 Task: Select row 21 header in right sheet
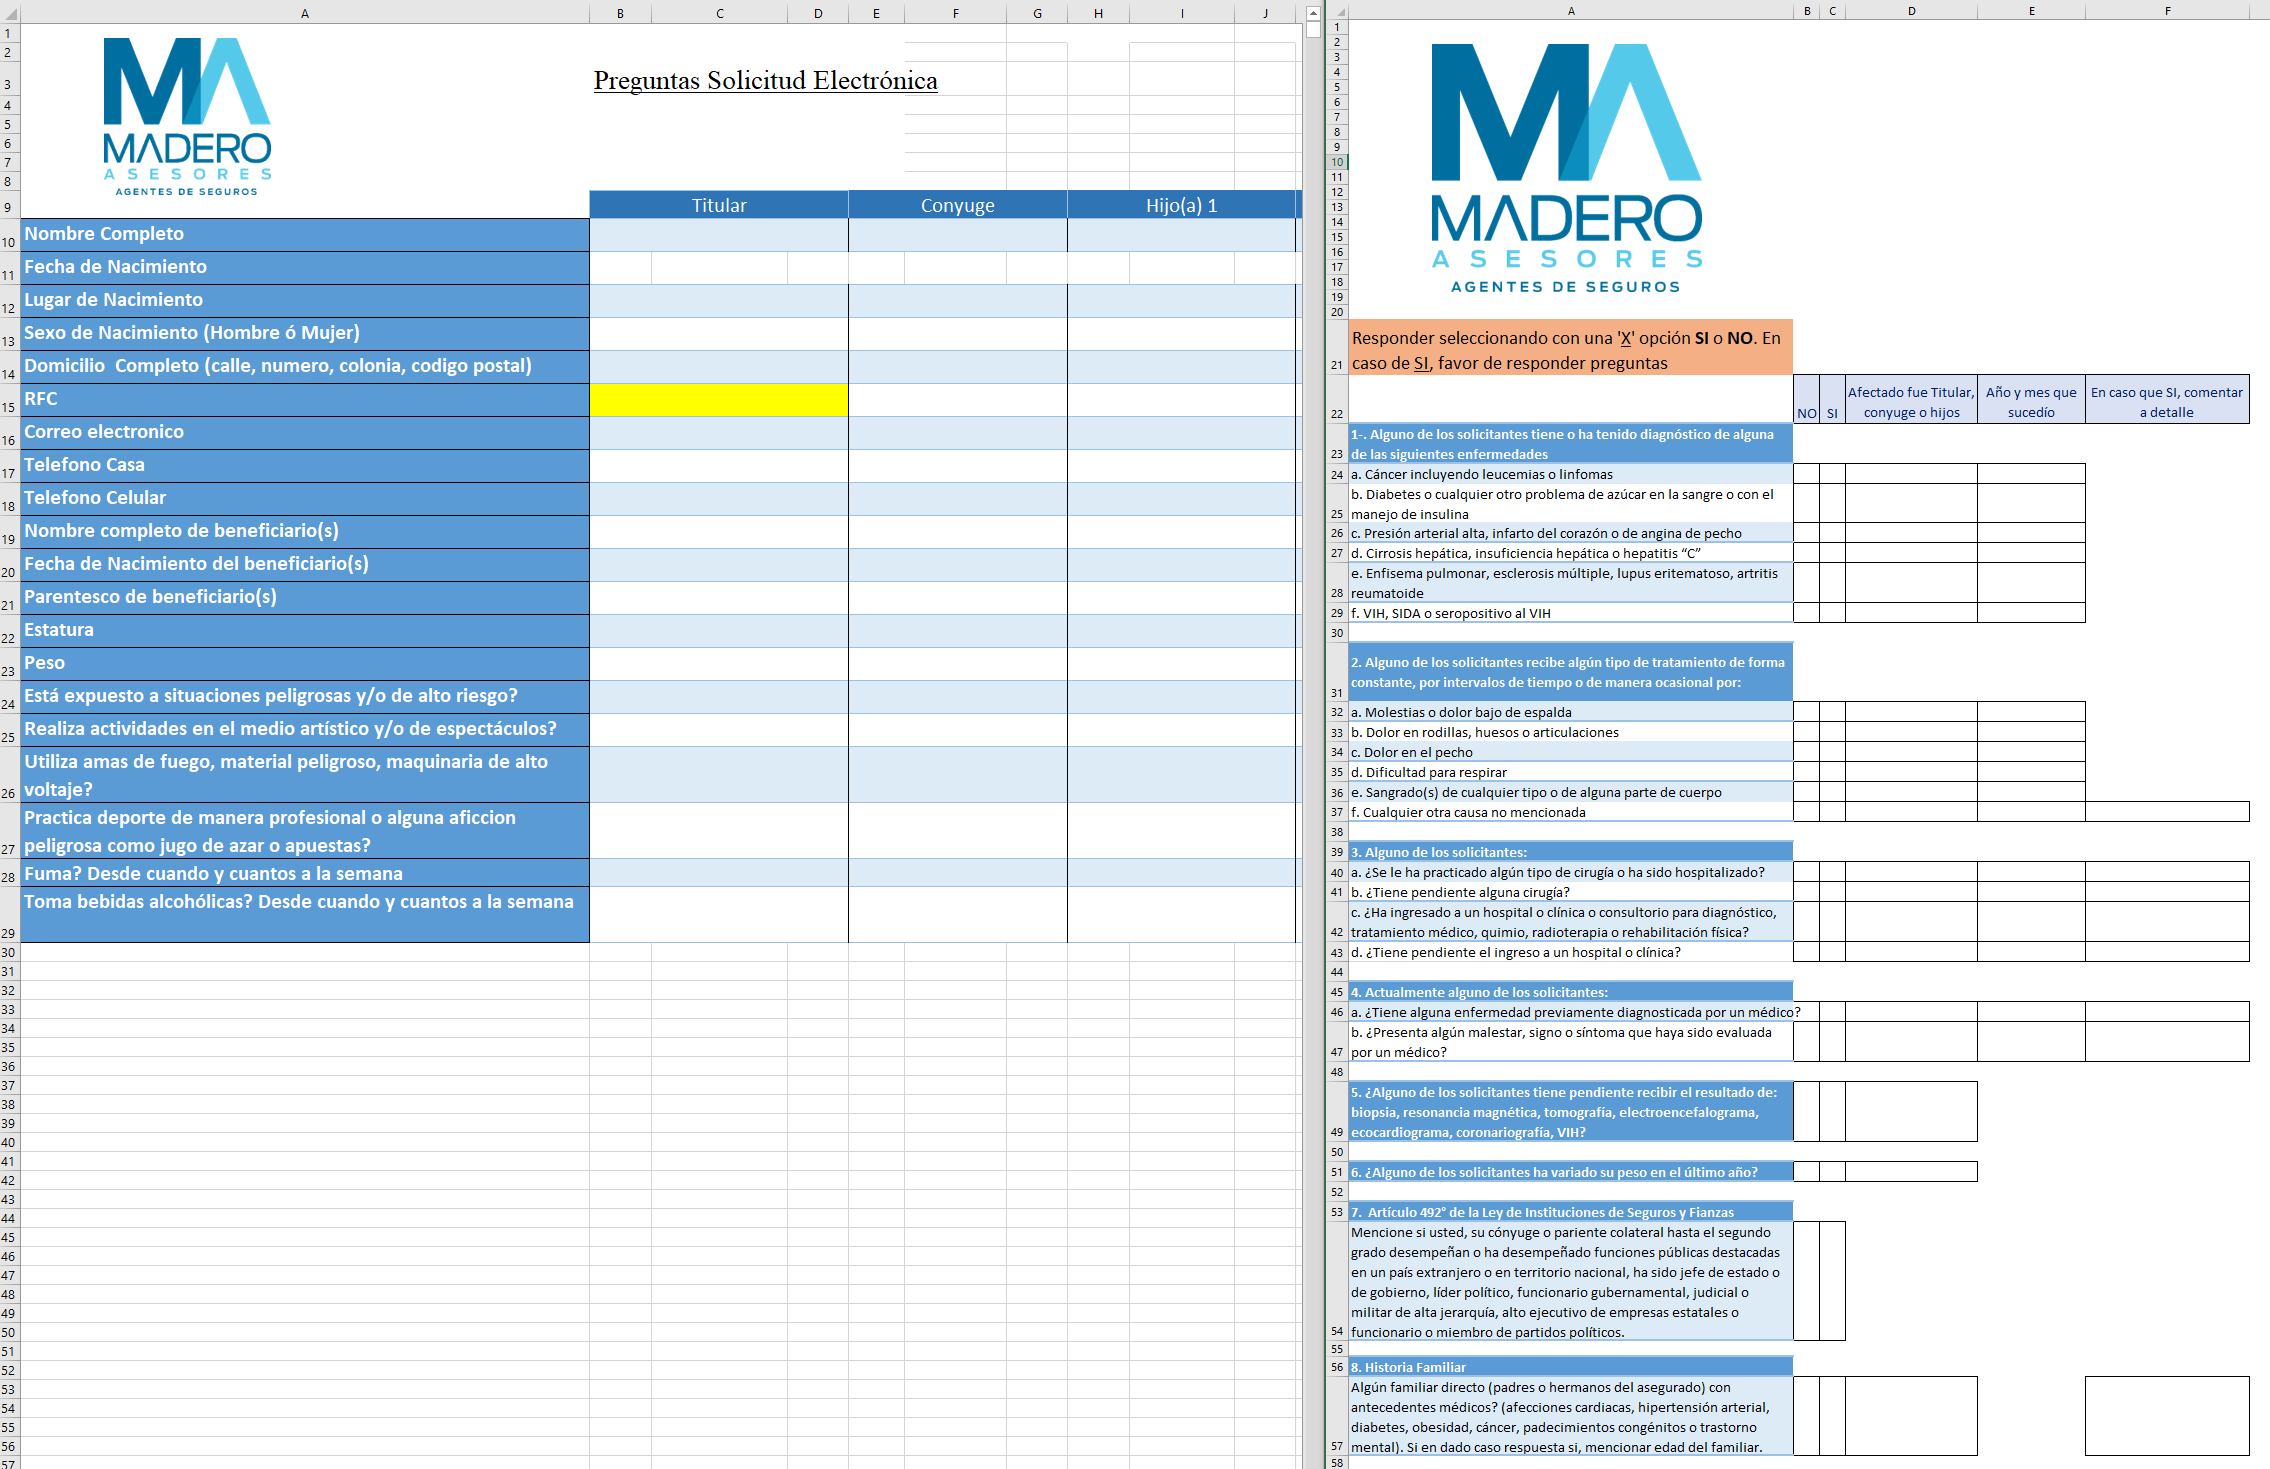point(1337,348)
